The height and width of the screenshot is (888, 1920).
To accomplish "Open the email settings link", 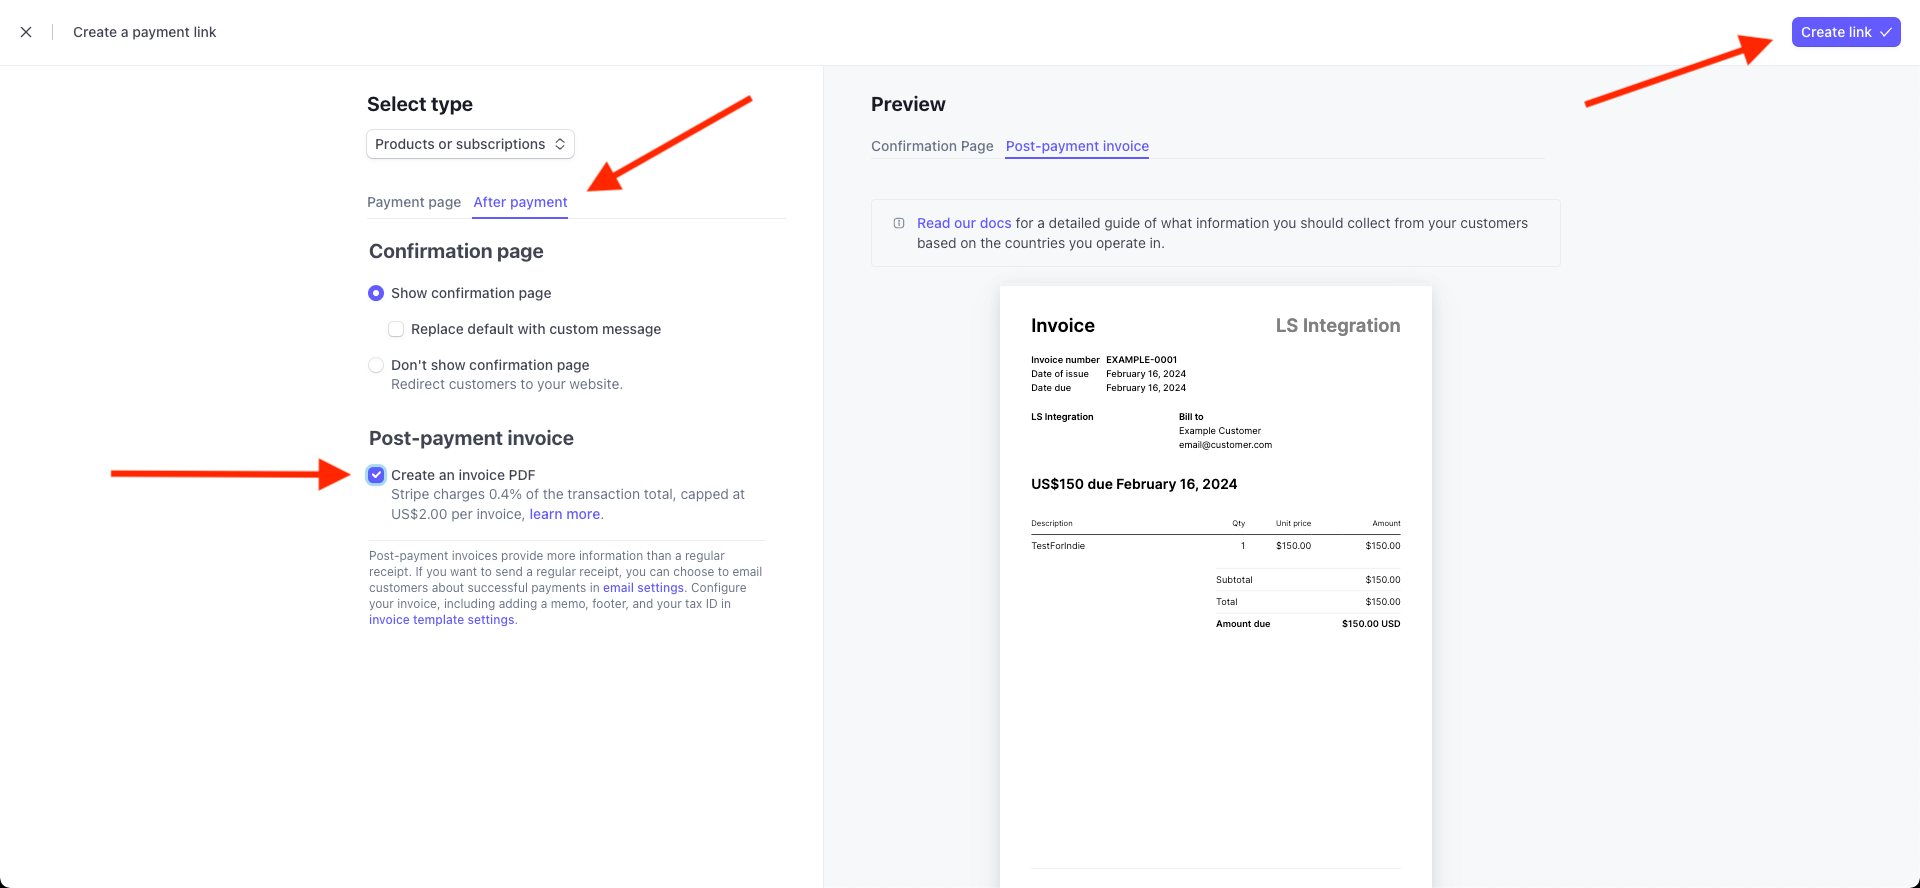I will pos(643,588).
